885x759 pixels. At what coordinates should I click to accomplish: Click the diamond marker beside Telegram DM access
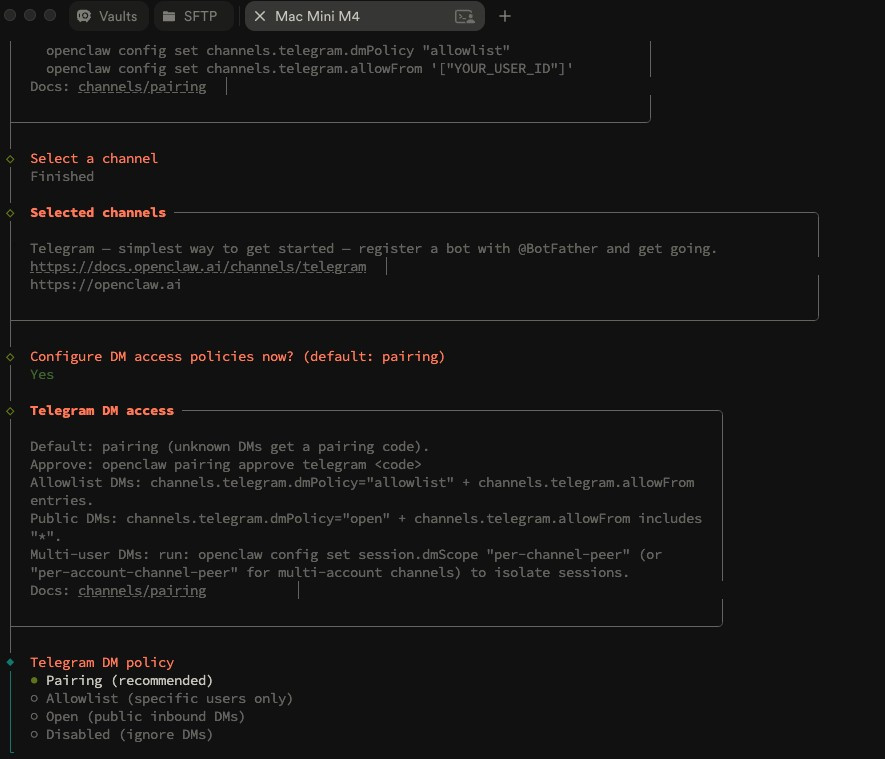10,410
